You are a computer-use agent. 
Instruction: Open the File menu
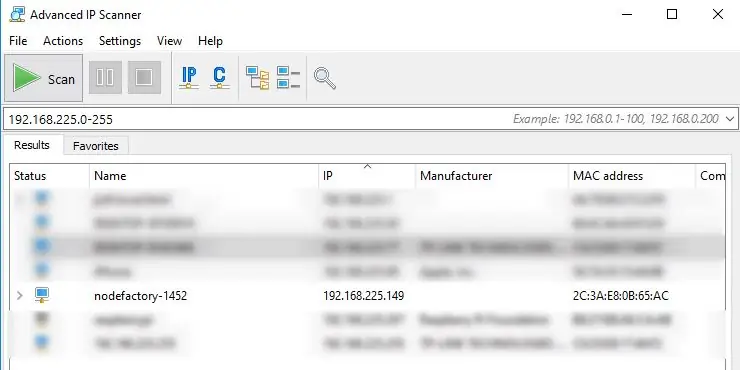[18, 41]
